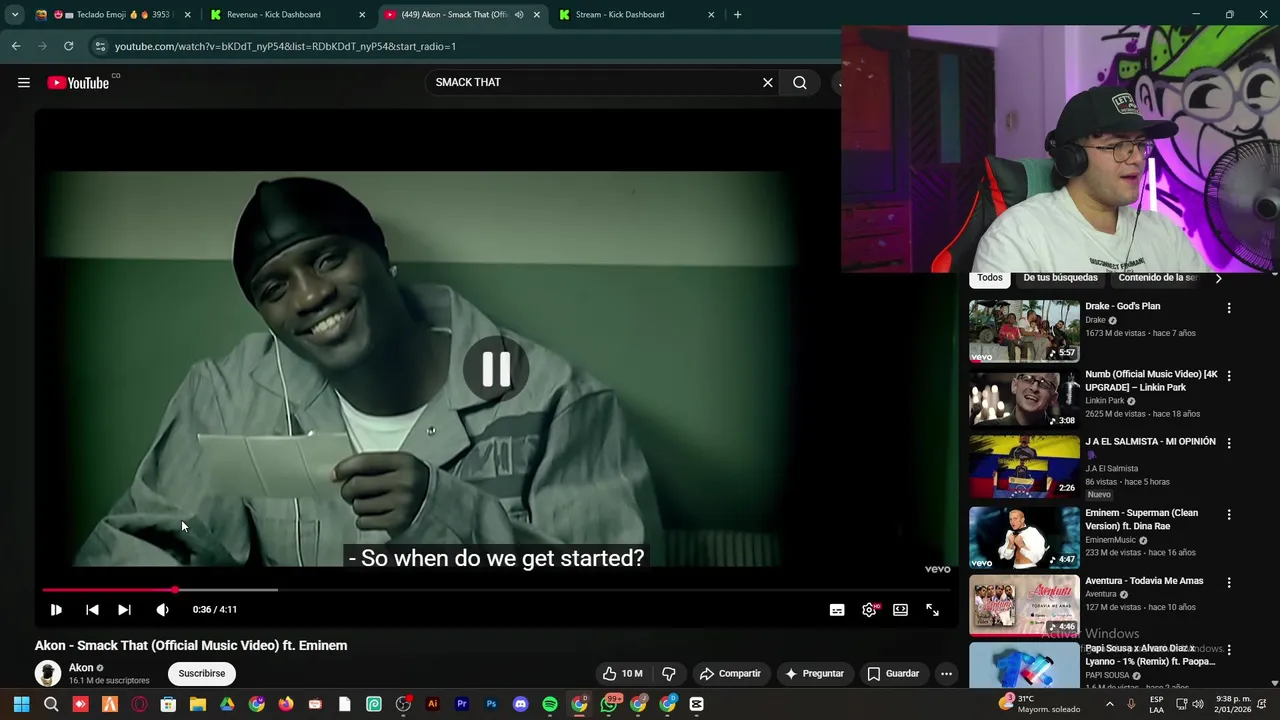Open the tab search dropdown arrow
Viewport: 1280px width, 720px height.
pyautogui.click(x=15, y=15)
